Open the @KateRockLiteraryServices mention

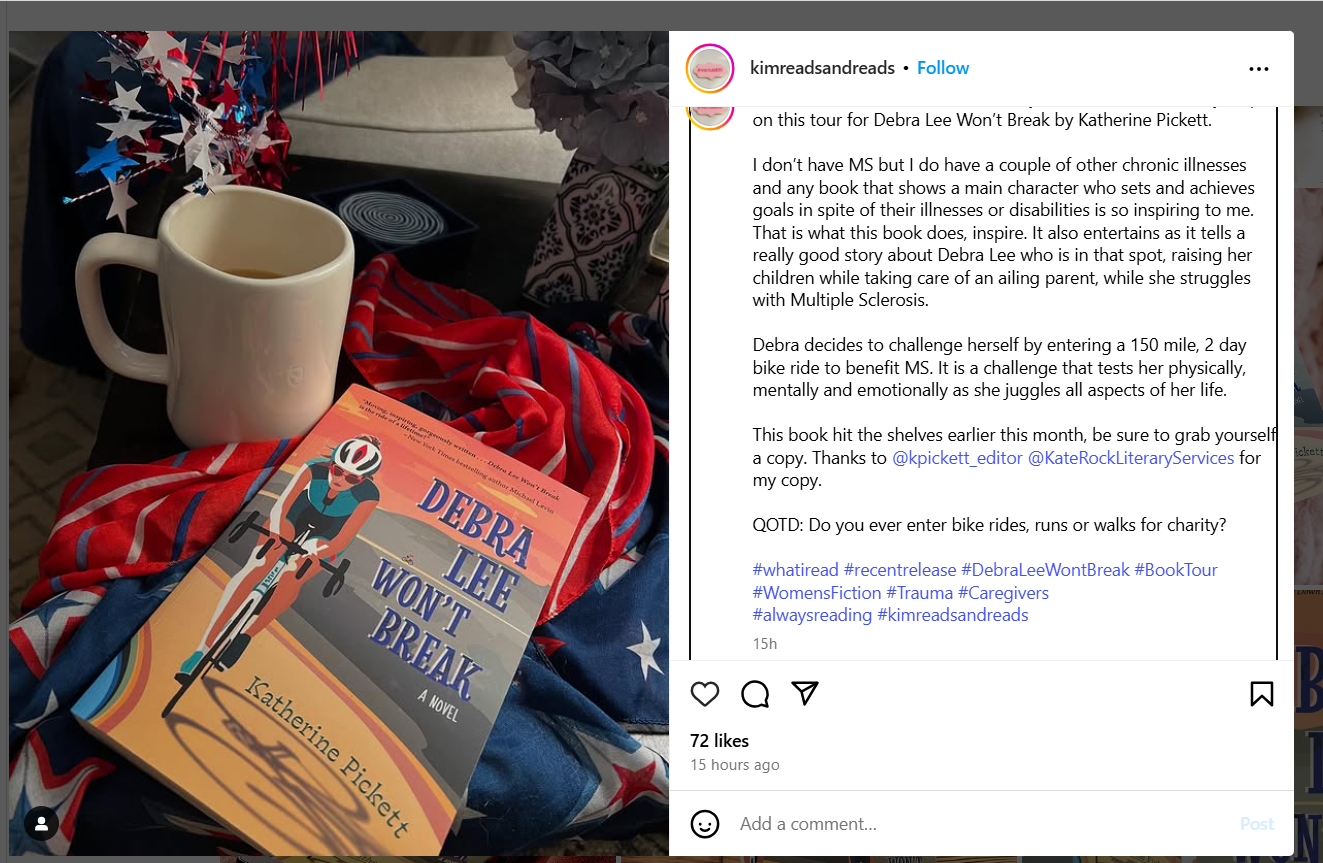[1131, 458]
